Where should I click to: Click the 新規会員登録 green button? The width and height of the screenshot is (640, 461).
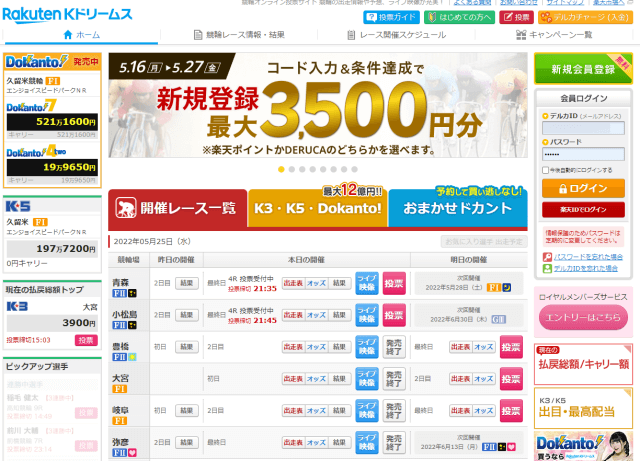tap(583, 69)
